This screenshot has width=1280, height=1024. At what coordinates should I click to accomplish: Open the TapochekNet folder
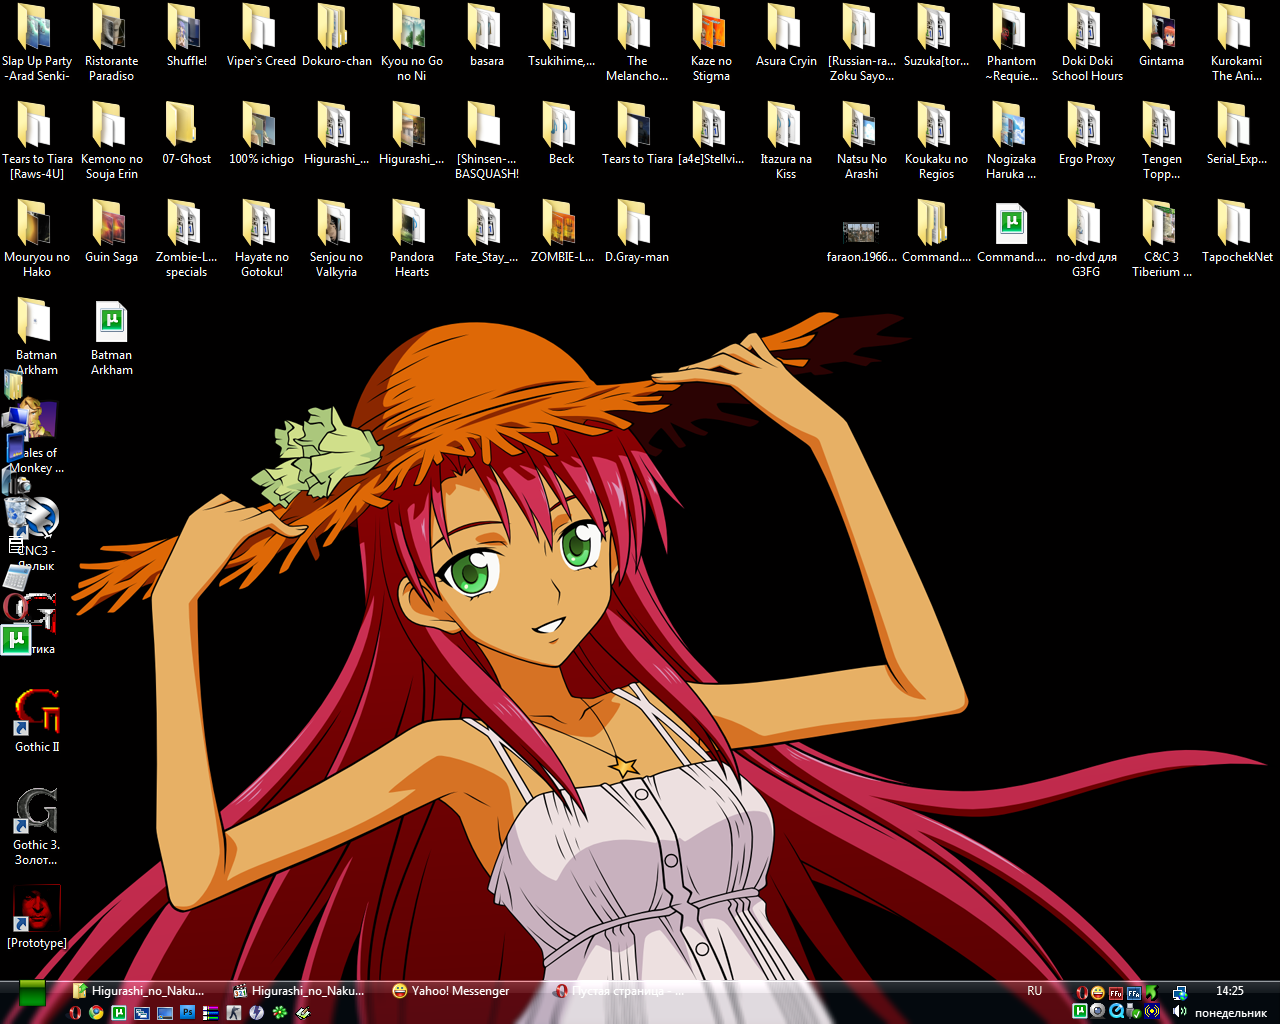(x=1237, y=232)
